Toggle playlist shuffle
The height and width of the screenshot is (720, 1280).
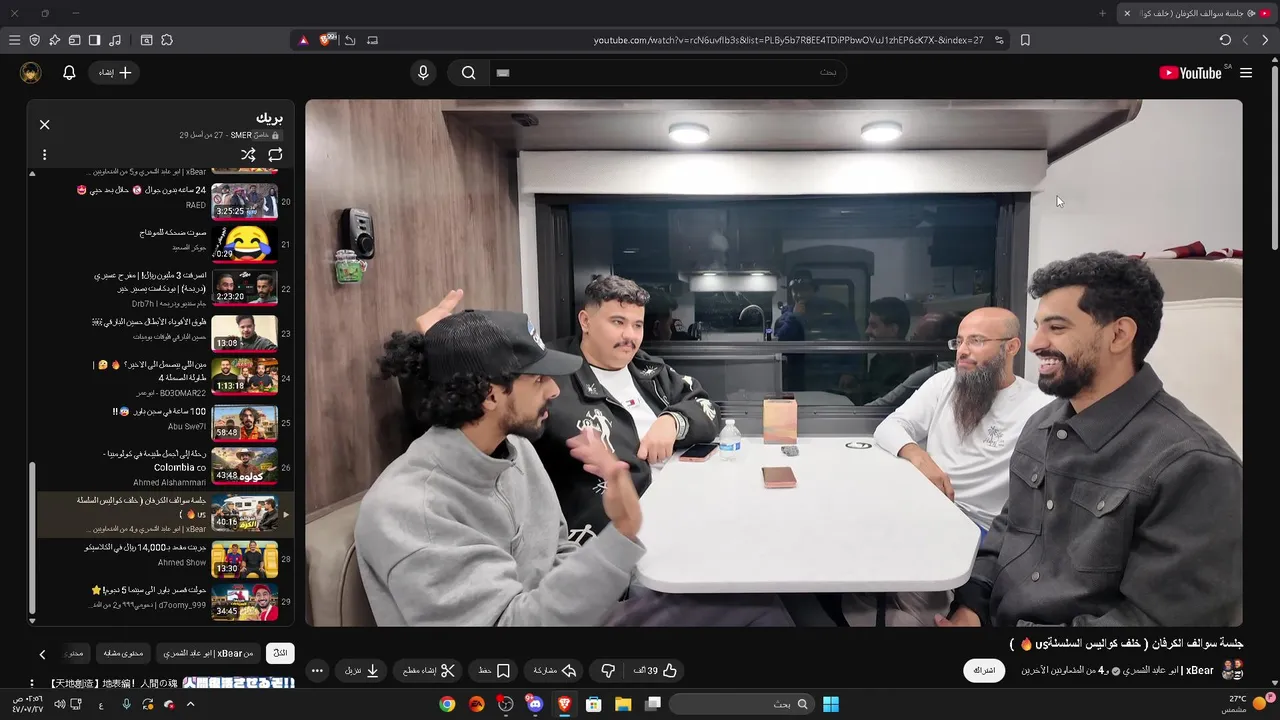click(x=248, y=155)
